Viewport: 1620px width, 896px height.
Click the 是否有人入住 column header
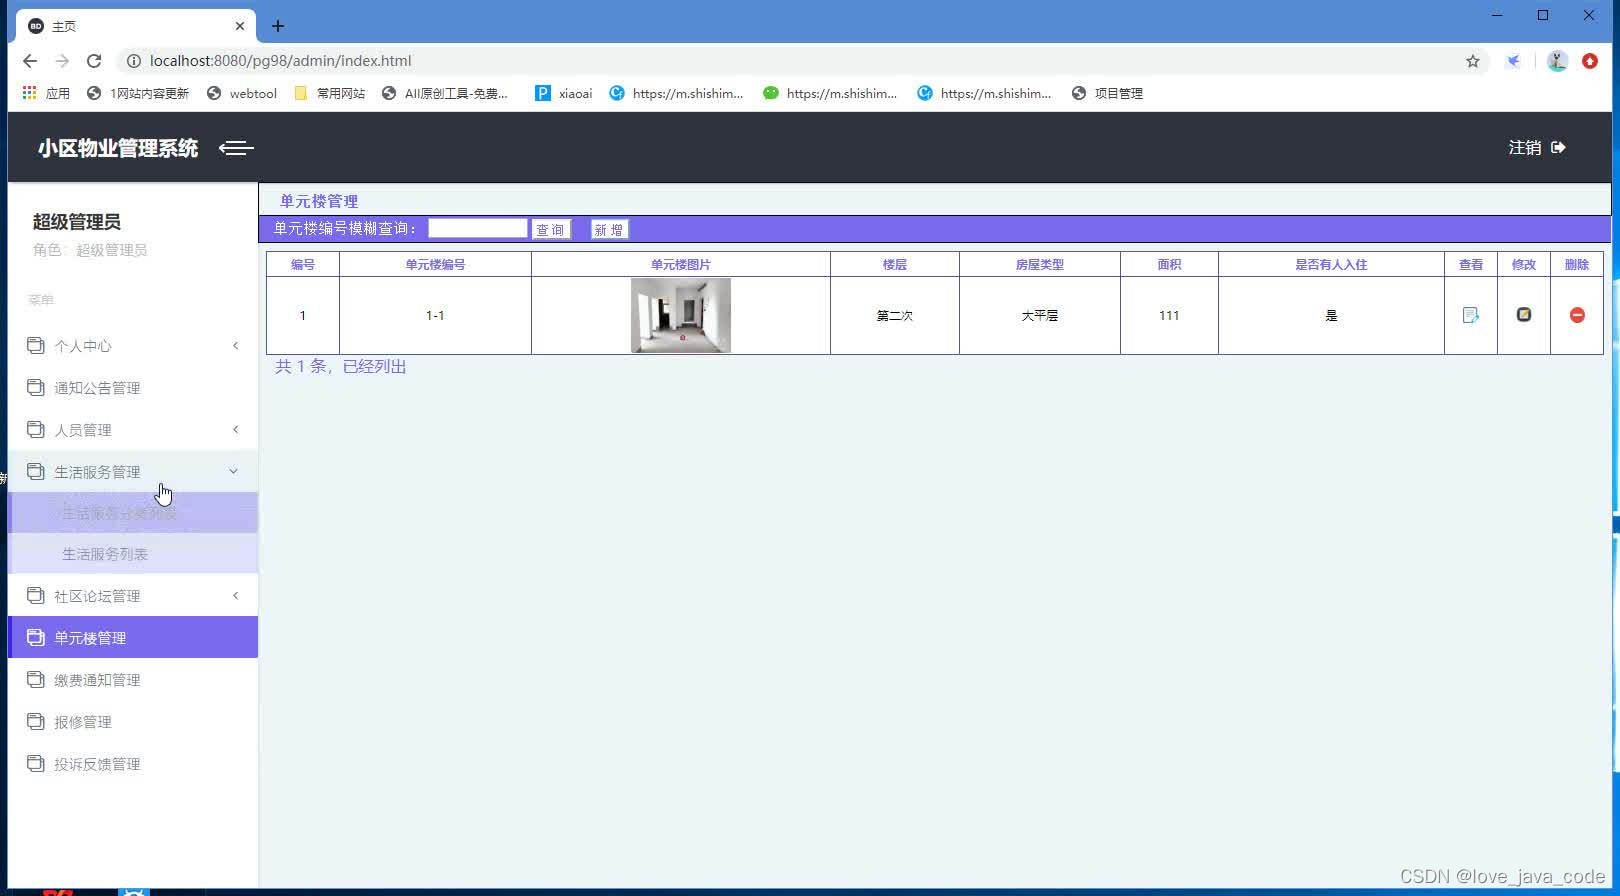click(x=1331, y=265)
